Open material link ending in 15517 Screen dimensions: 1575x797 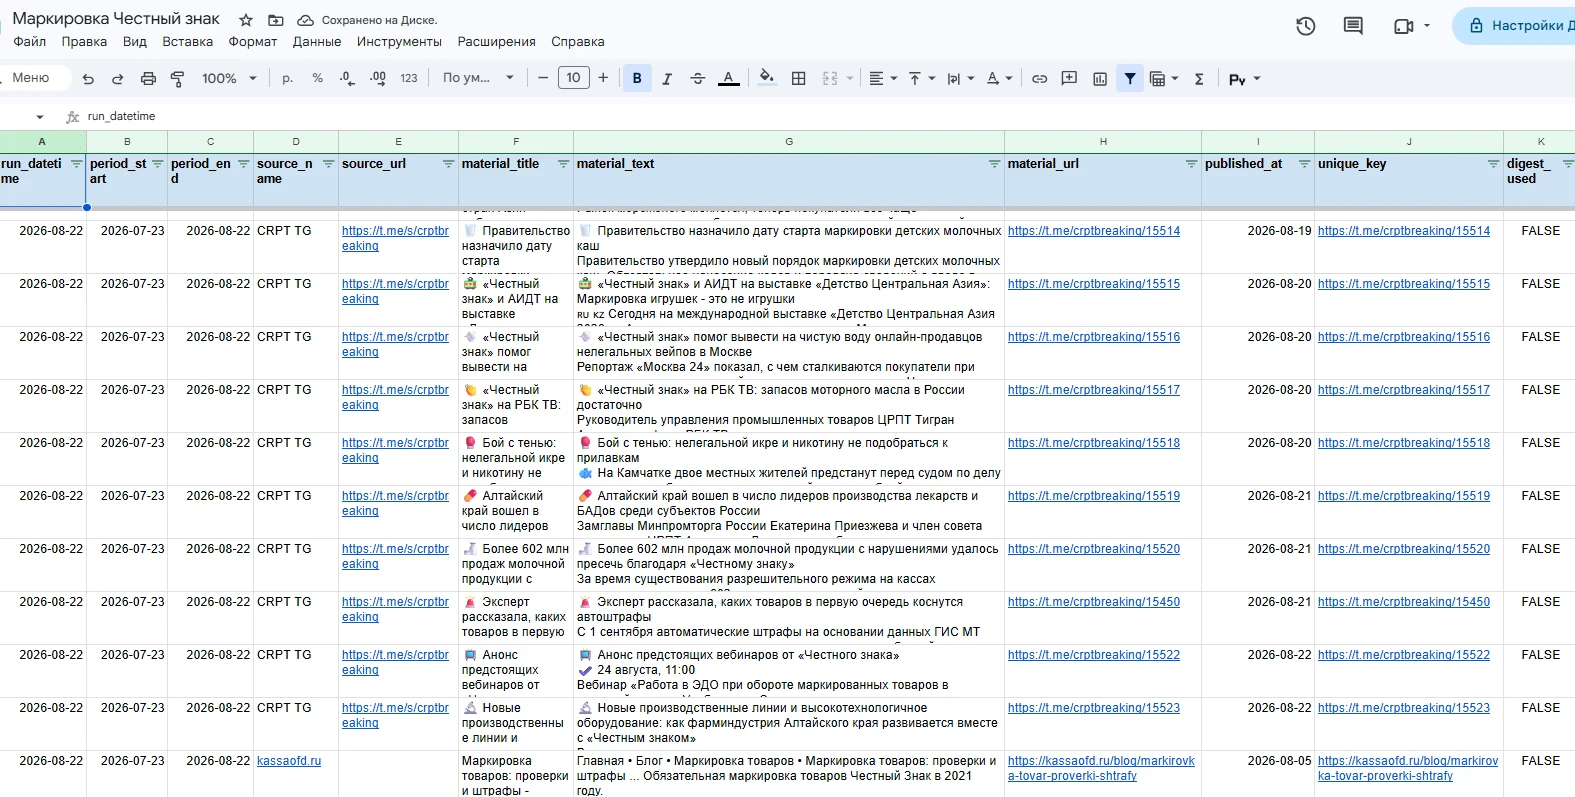1094,390
